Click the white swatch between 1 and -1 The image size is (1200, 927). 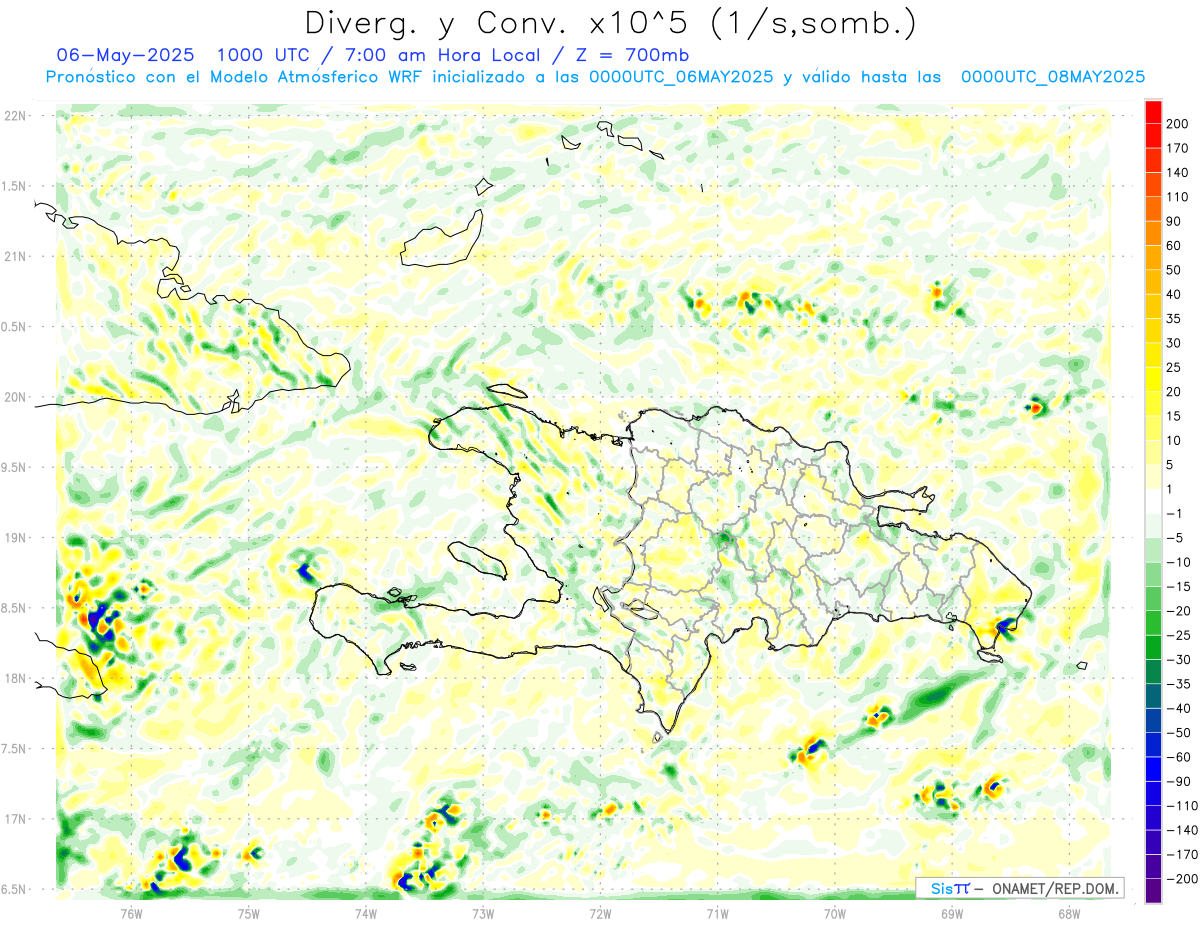[x=1153, y=501]
